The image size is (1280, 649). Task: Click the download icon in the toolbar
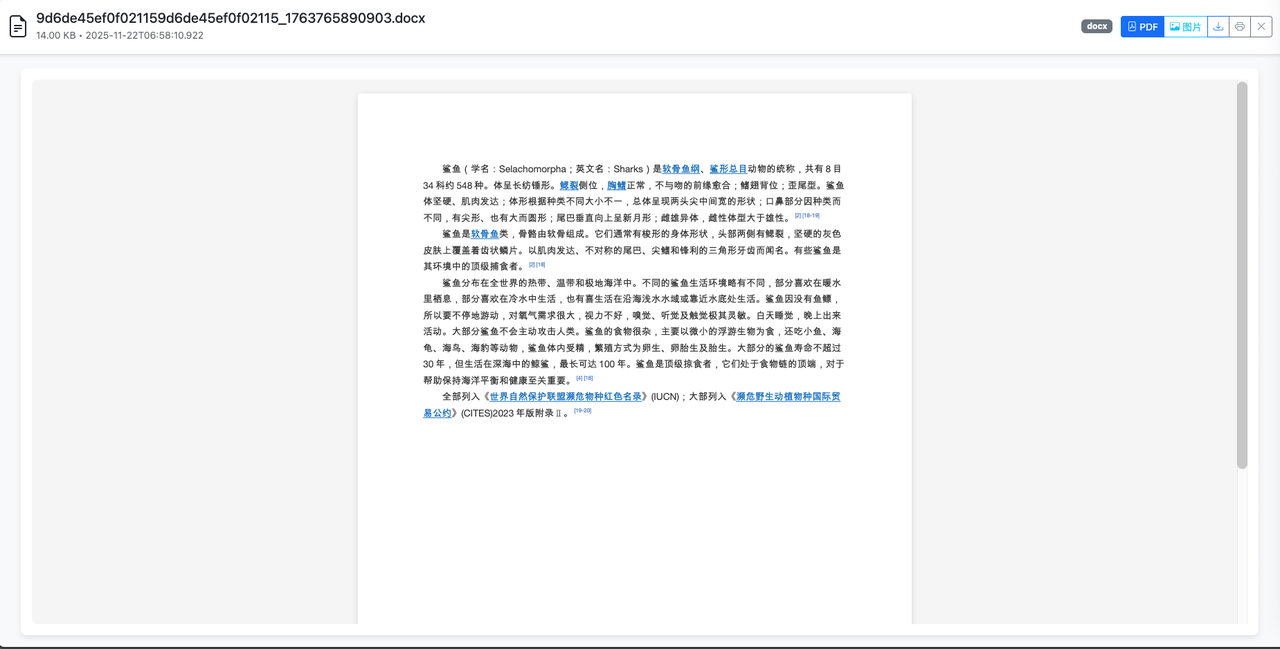pyautogui.click(x=1217, y=26)
